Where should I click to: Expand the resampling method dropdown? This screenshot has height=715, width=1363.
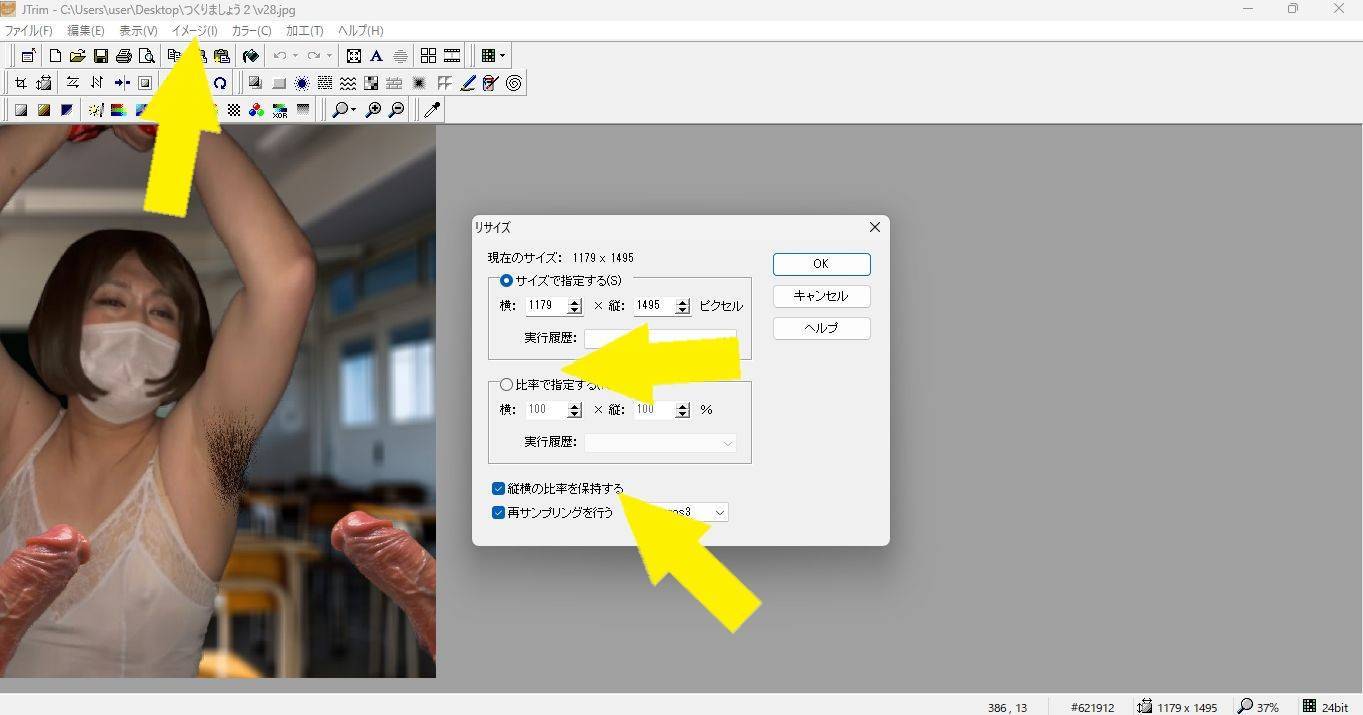tap(718, 513)
